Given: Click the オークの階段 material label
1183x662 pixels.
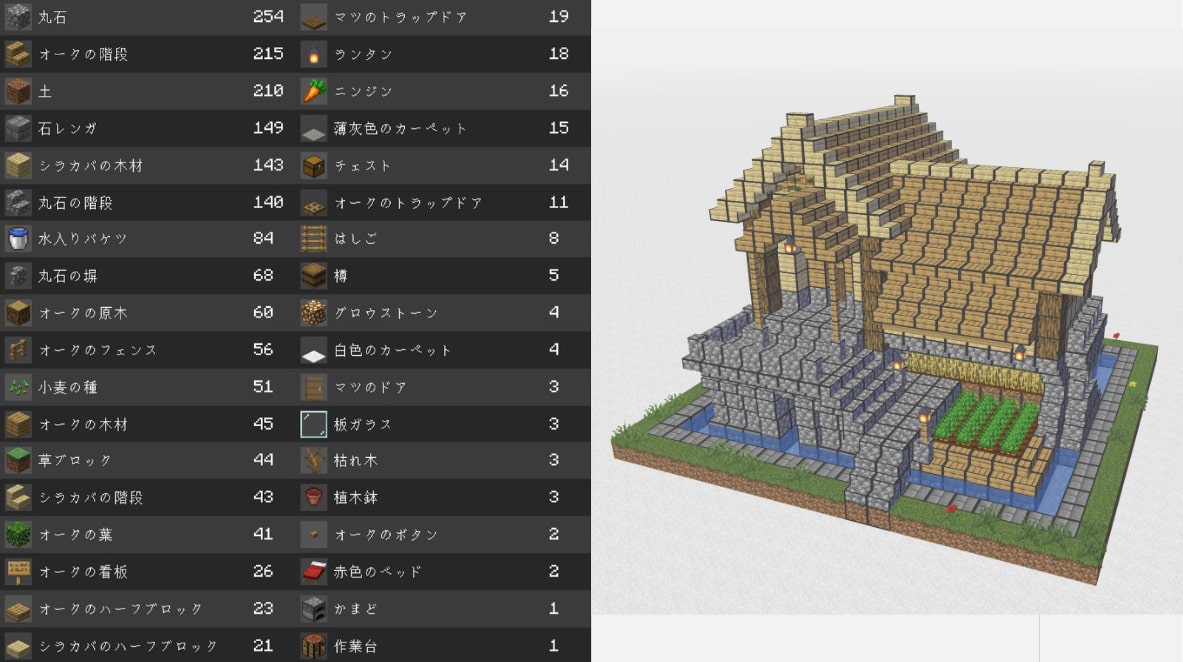Looking at the screenshot, I should 83,54.
